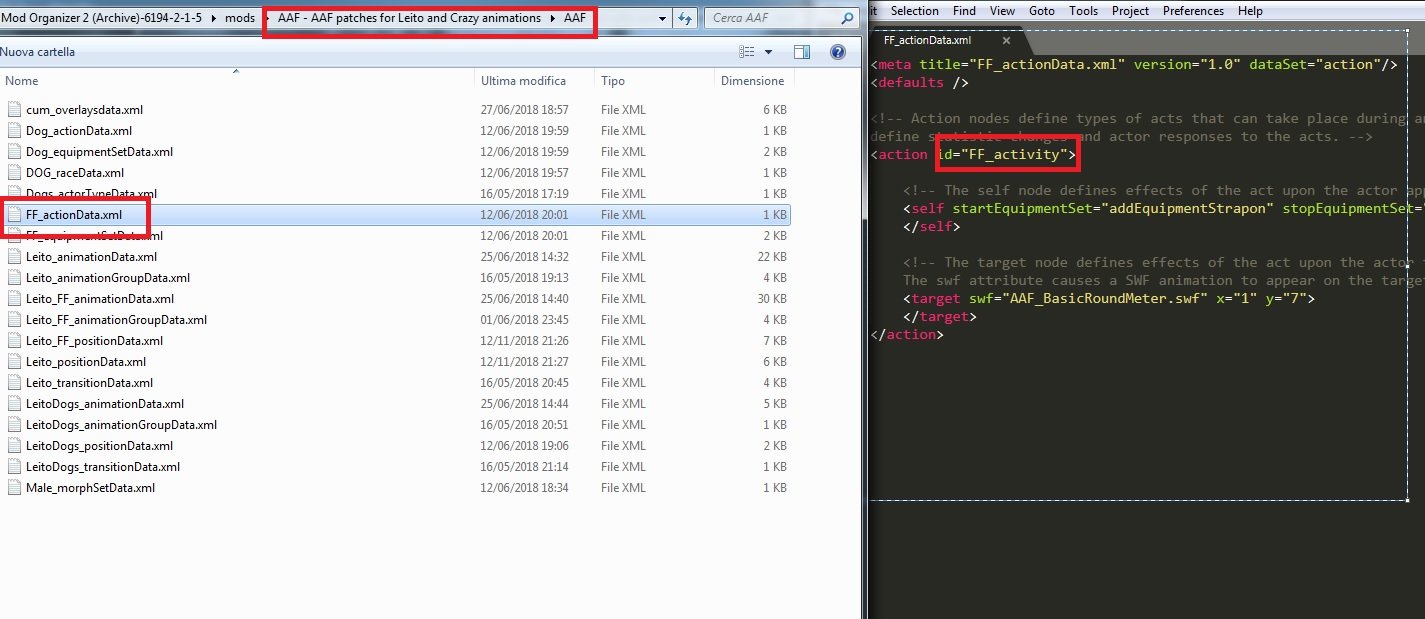Toggle the preview pane icon
This screenshot has width=1425, height=619.
pyautogui.click(x=801, y=52)
